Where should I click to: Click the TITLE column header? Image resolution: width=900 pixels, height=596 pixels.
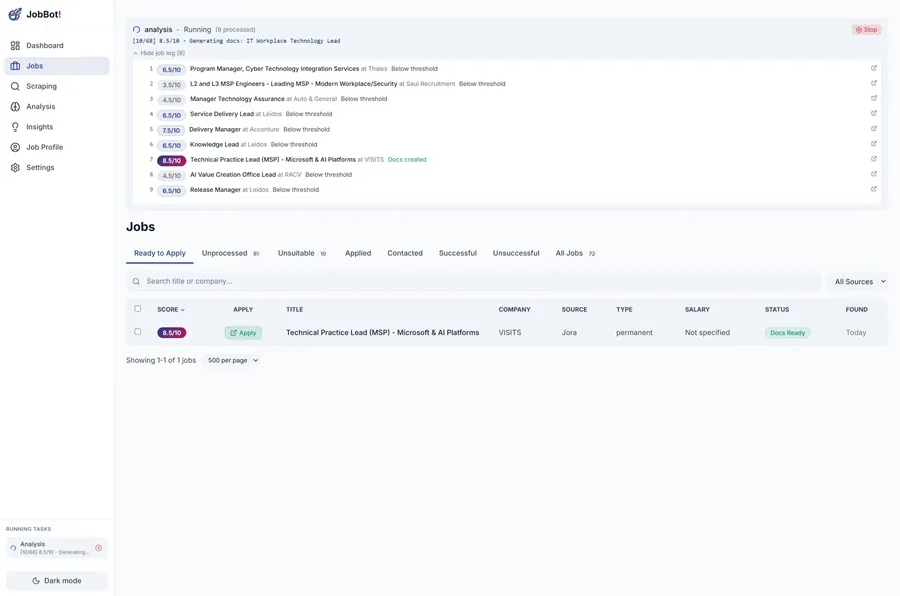pyautogui.click(x=294, y=309)
